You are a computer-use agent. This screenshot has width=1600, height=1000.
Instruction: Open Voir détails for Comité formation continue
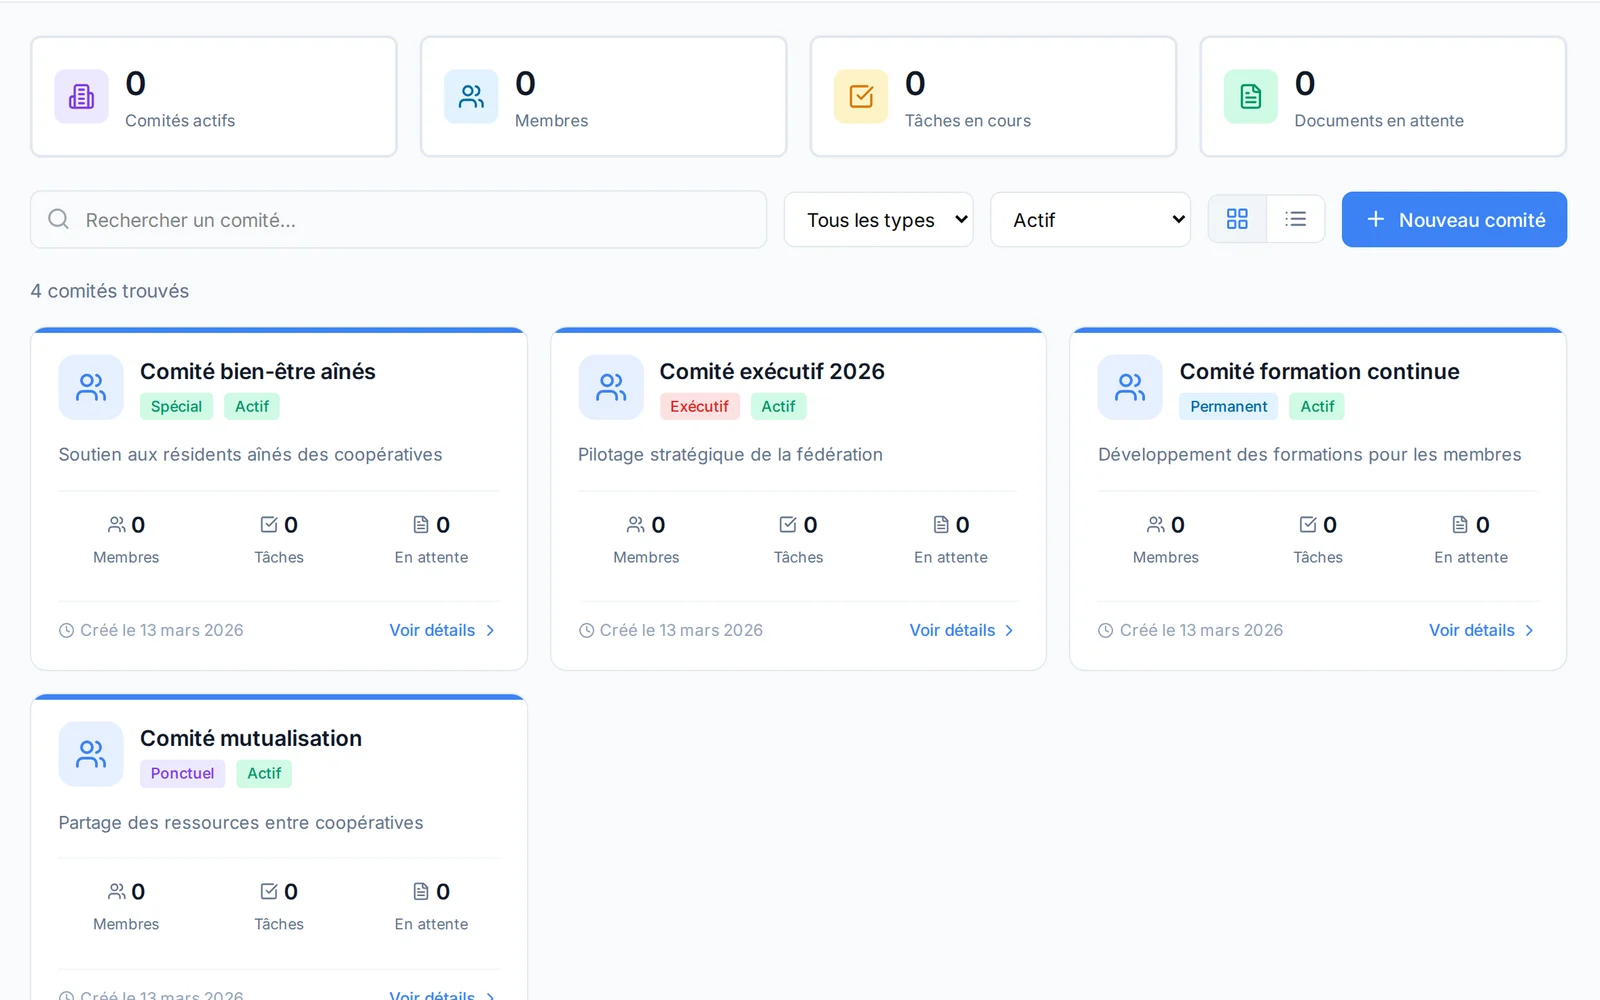(x=1481, y=630)
